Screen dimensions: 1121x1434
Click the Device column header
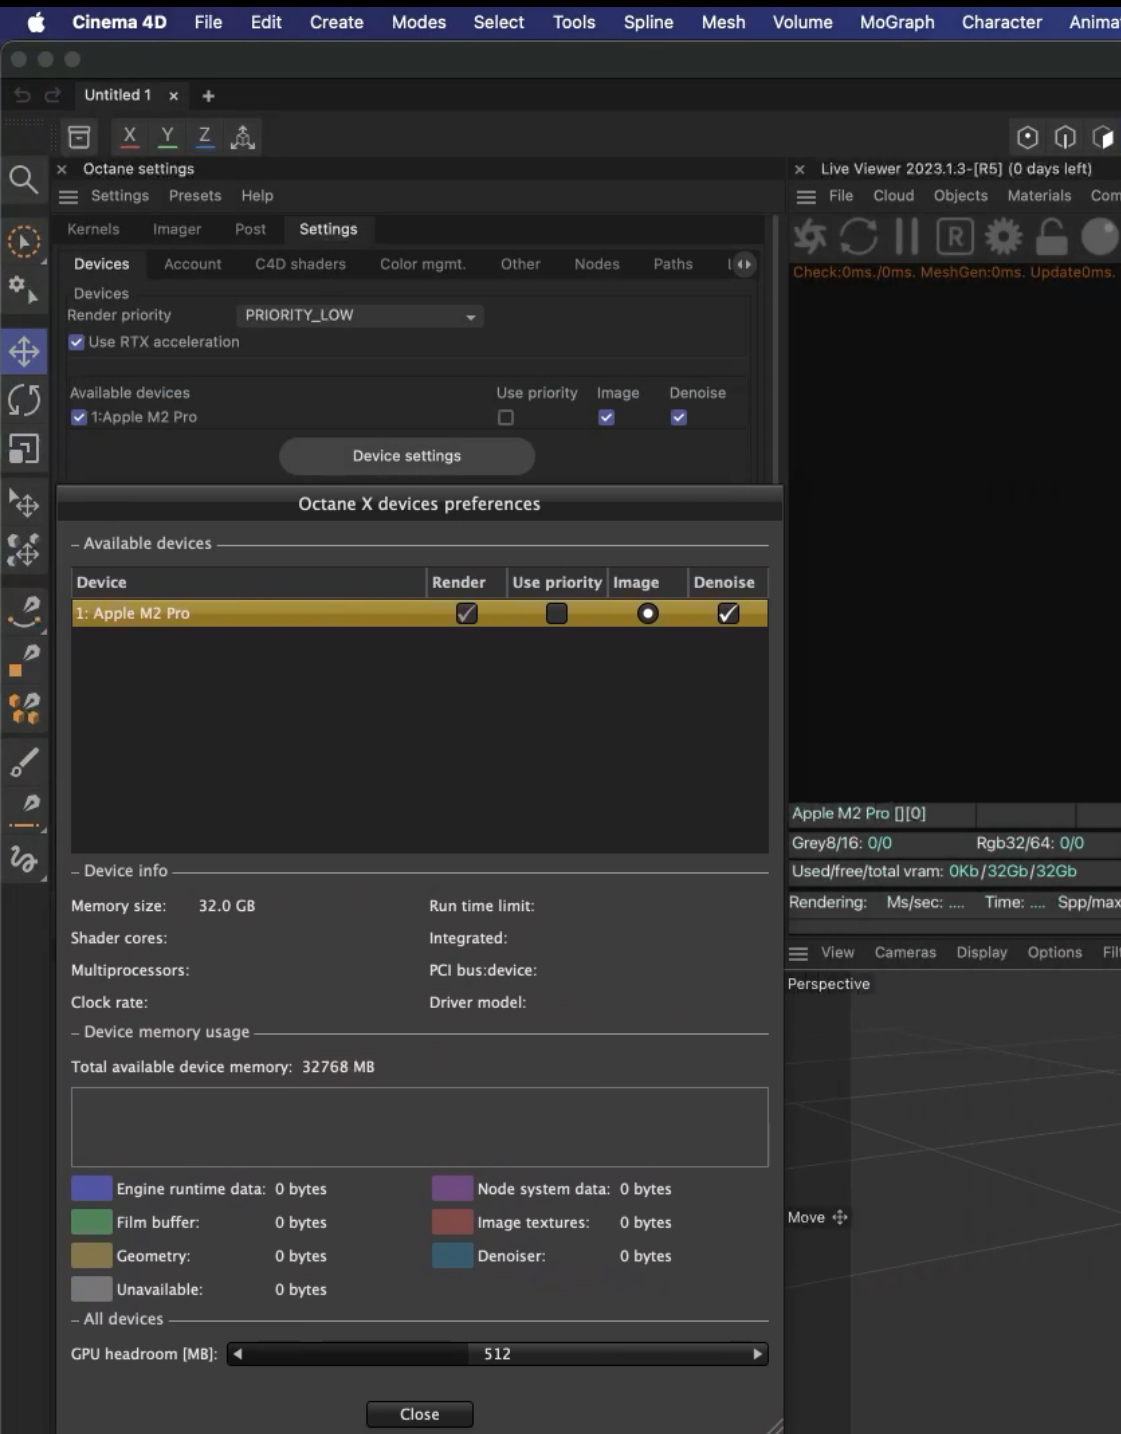(x=249, y=582)
